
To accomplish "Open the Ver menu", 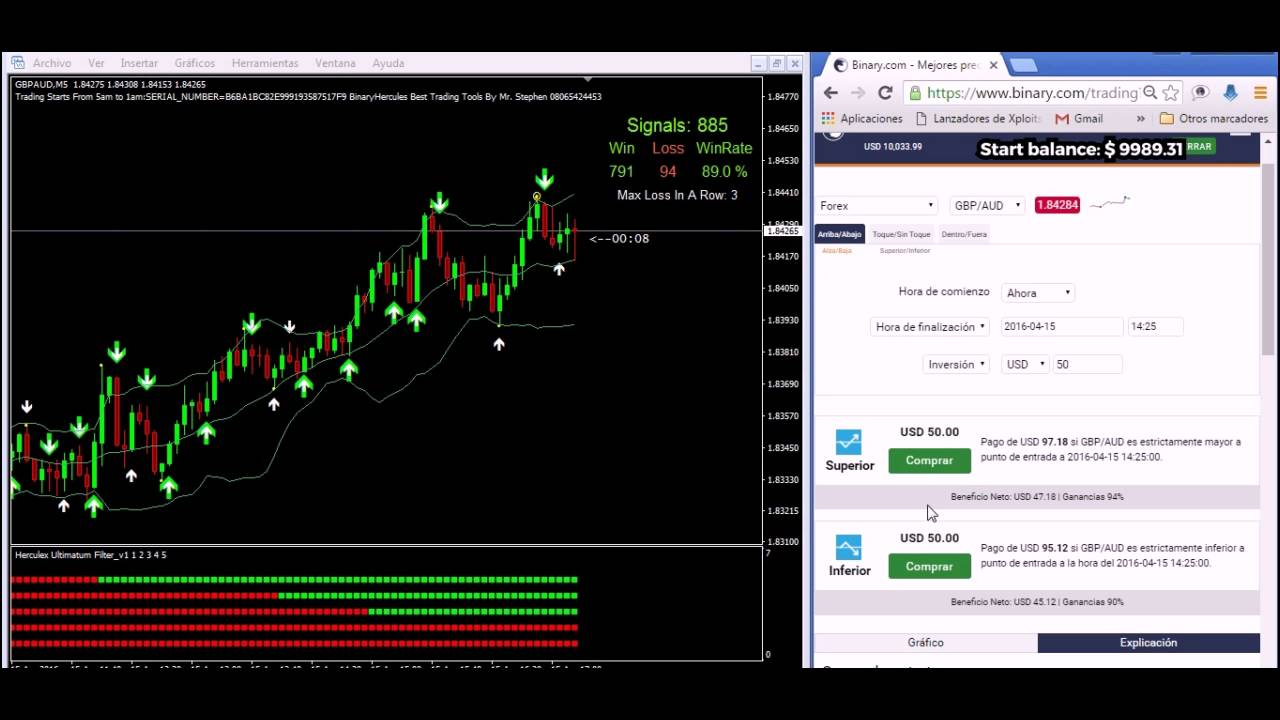I will [96, 63].
